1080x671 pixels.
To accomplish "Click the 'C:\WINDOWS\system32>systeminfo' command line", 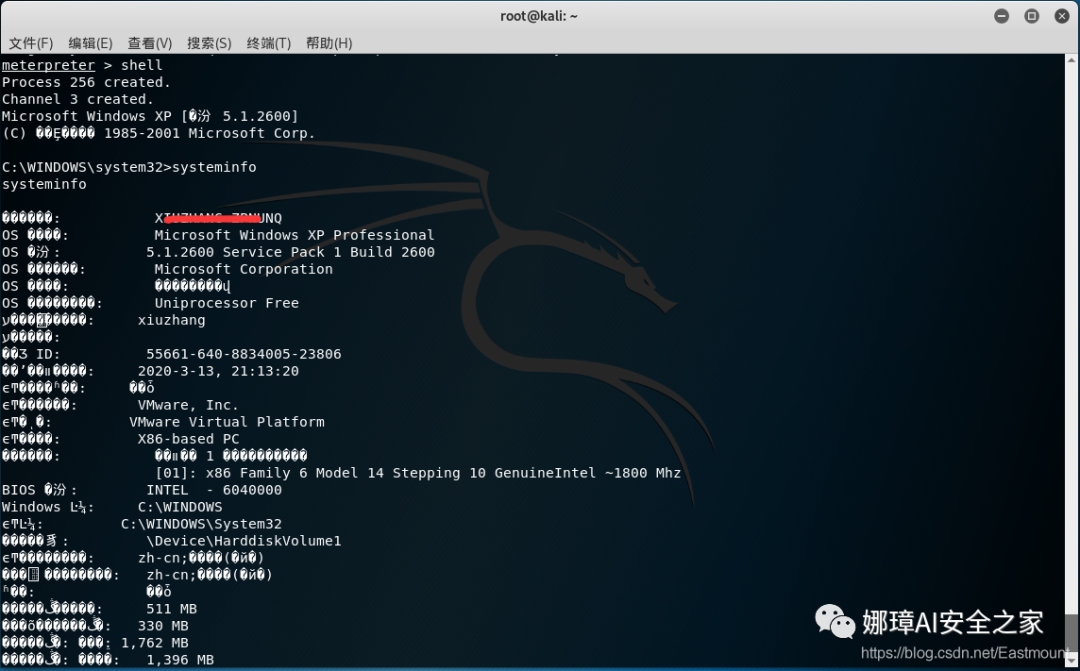I will tap(129, 167).
